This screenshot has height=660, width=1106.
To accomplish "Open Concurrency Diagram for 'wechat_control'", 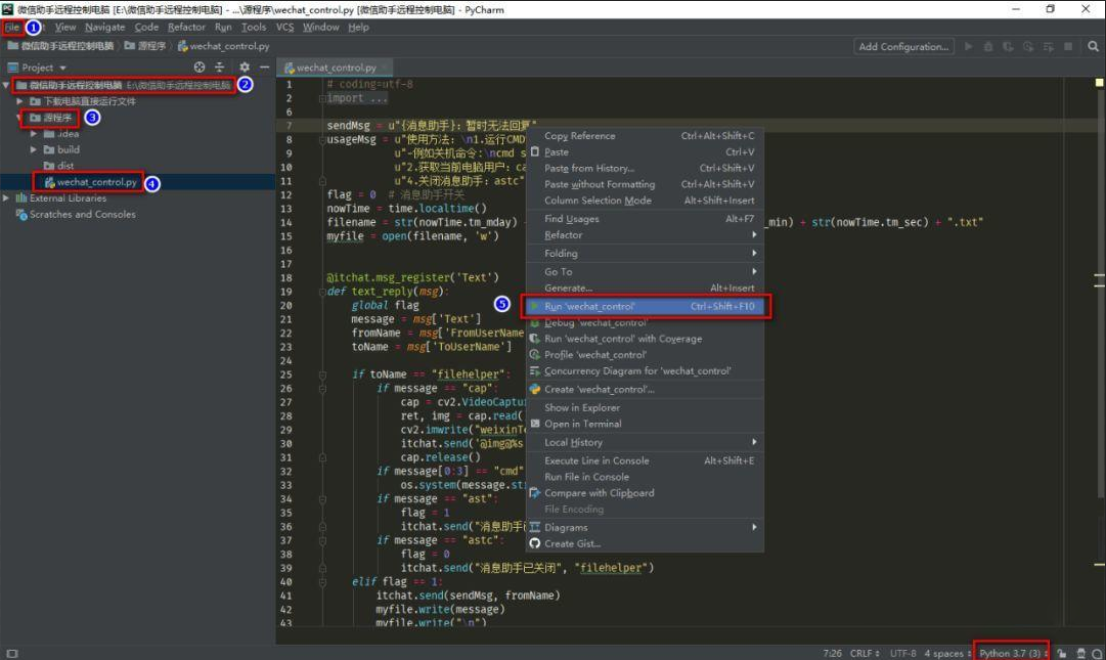I will [645, 371].
